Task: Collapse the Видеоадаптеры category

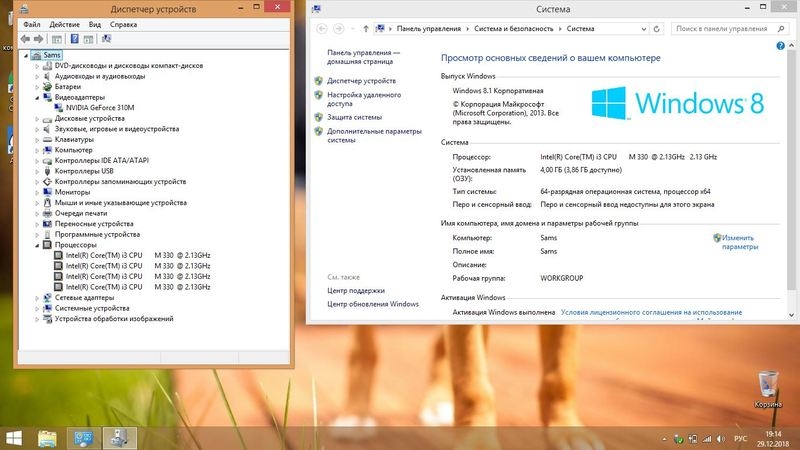Action: (37, 97)
